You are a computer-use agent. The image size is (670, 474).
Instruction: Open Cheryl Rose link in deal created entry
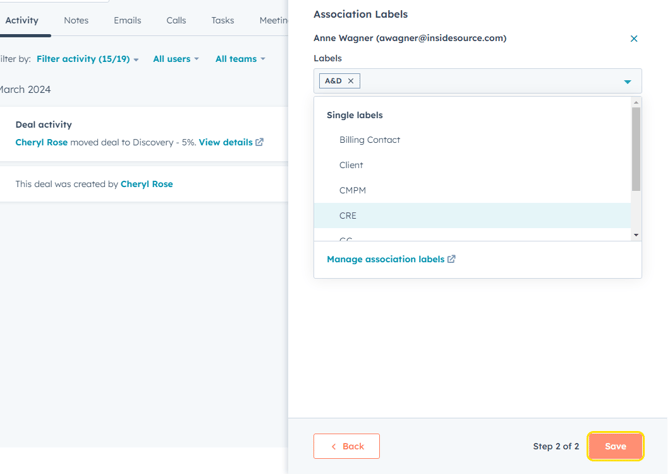click(146, 184)
